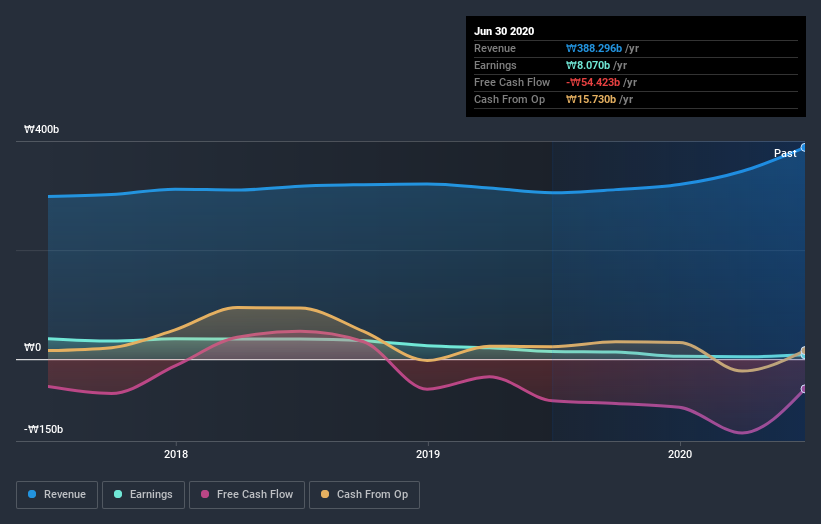Screen dimensions: 821x524
Task: Click the ₩8.070b earnings value
Action: tap(588, 65)
